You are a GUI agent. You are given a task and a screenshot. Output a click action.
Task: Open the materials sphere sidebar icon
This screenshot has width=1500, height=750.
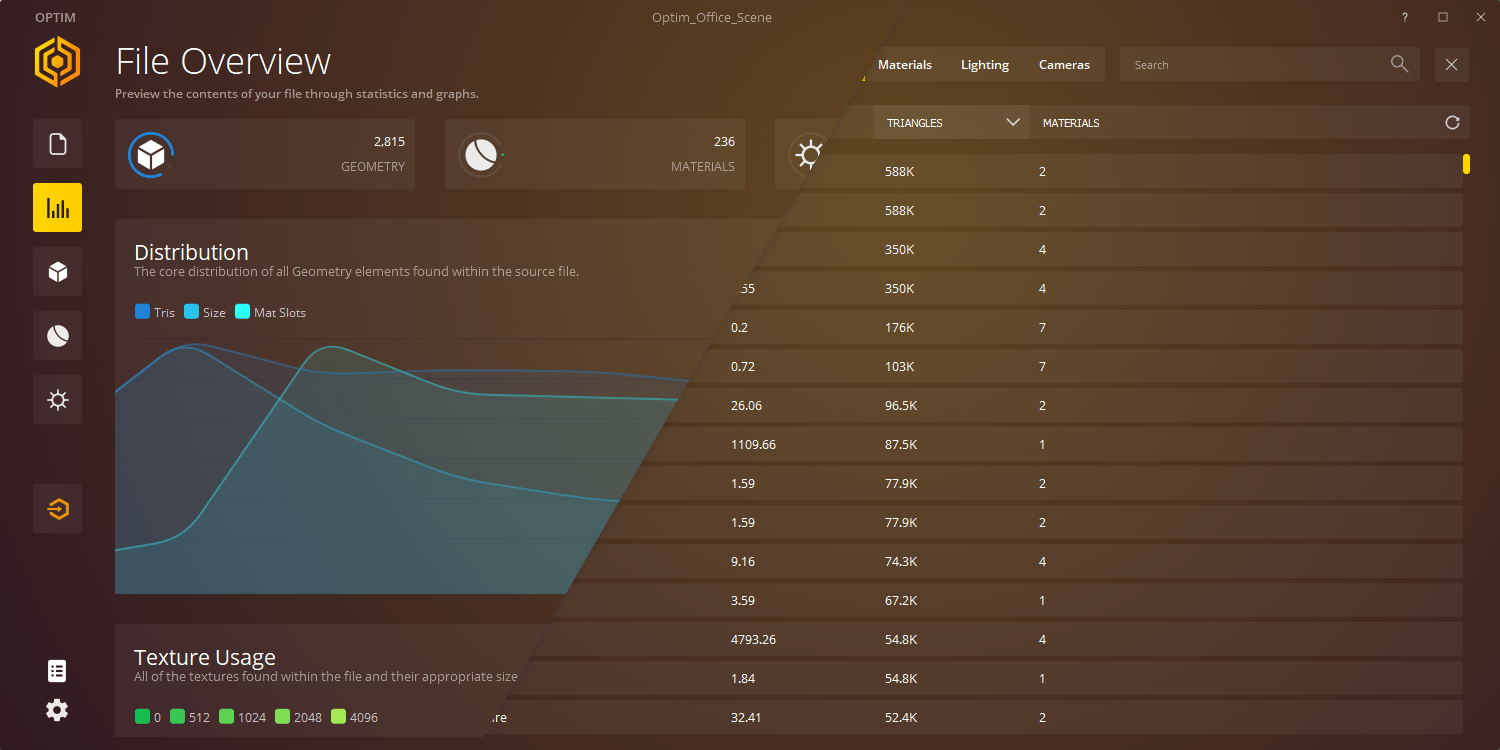tap(57, 335)
